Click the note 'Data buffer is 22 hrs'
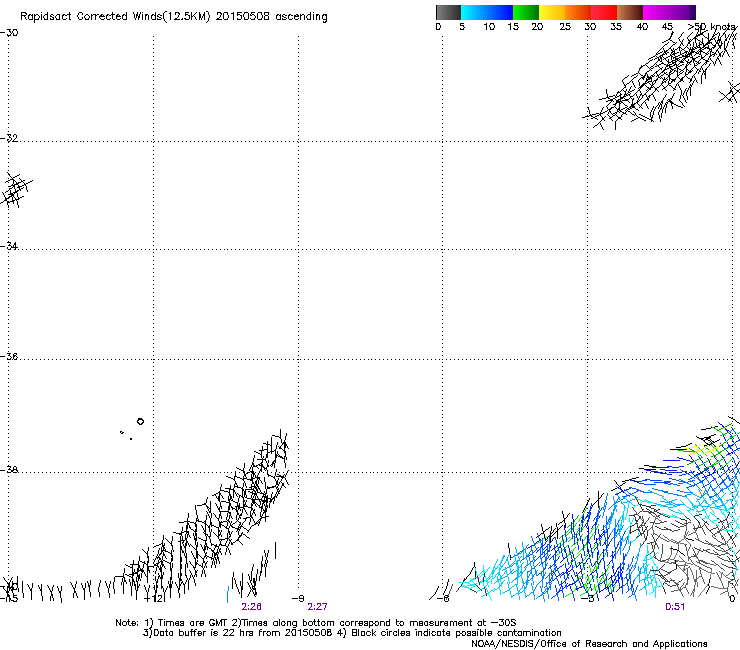740x650 pixels. point(204,633)
